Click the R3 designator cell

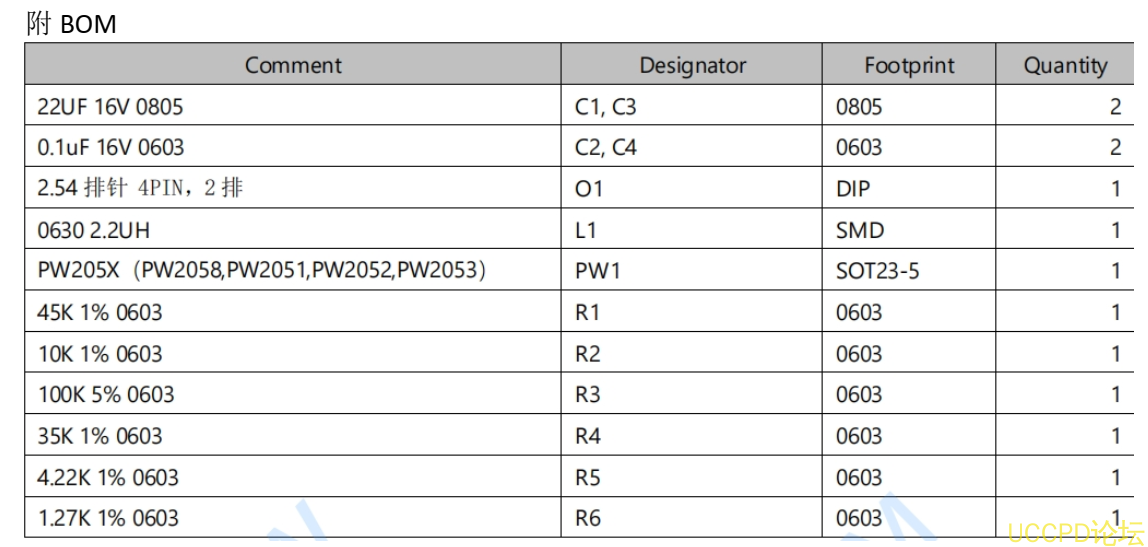(587, 395)
